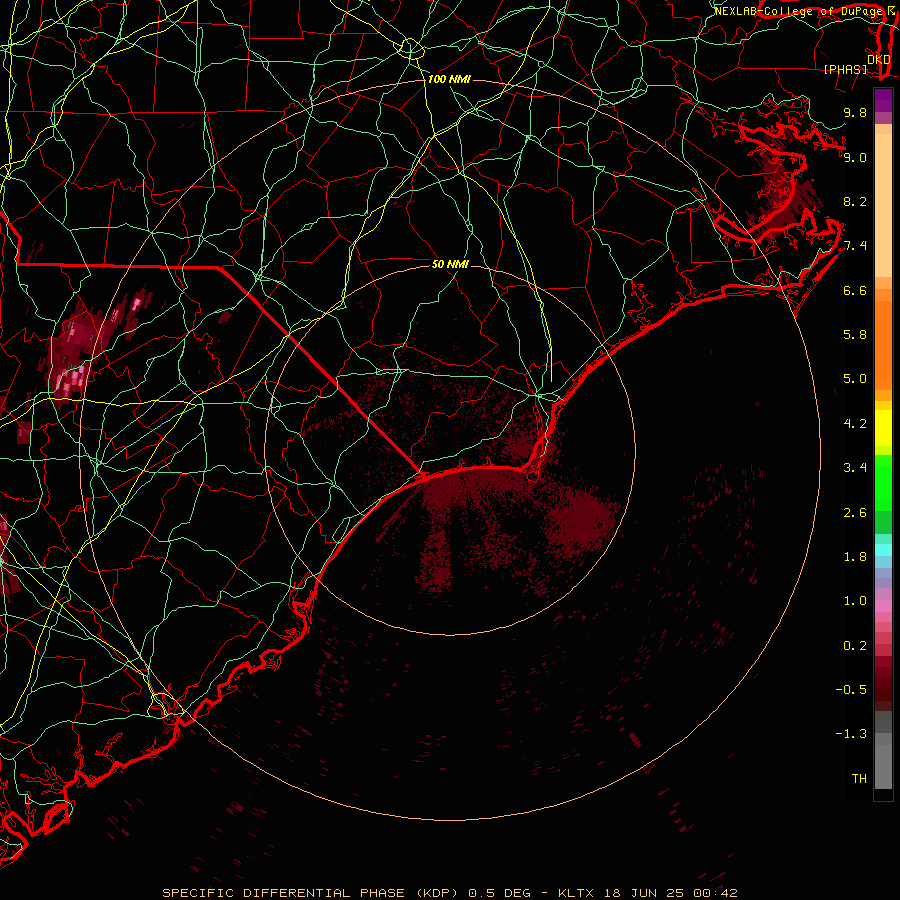
Task: Pick the gray segment of the color bar
Action: 883,766
